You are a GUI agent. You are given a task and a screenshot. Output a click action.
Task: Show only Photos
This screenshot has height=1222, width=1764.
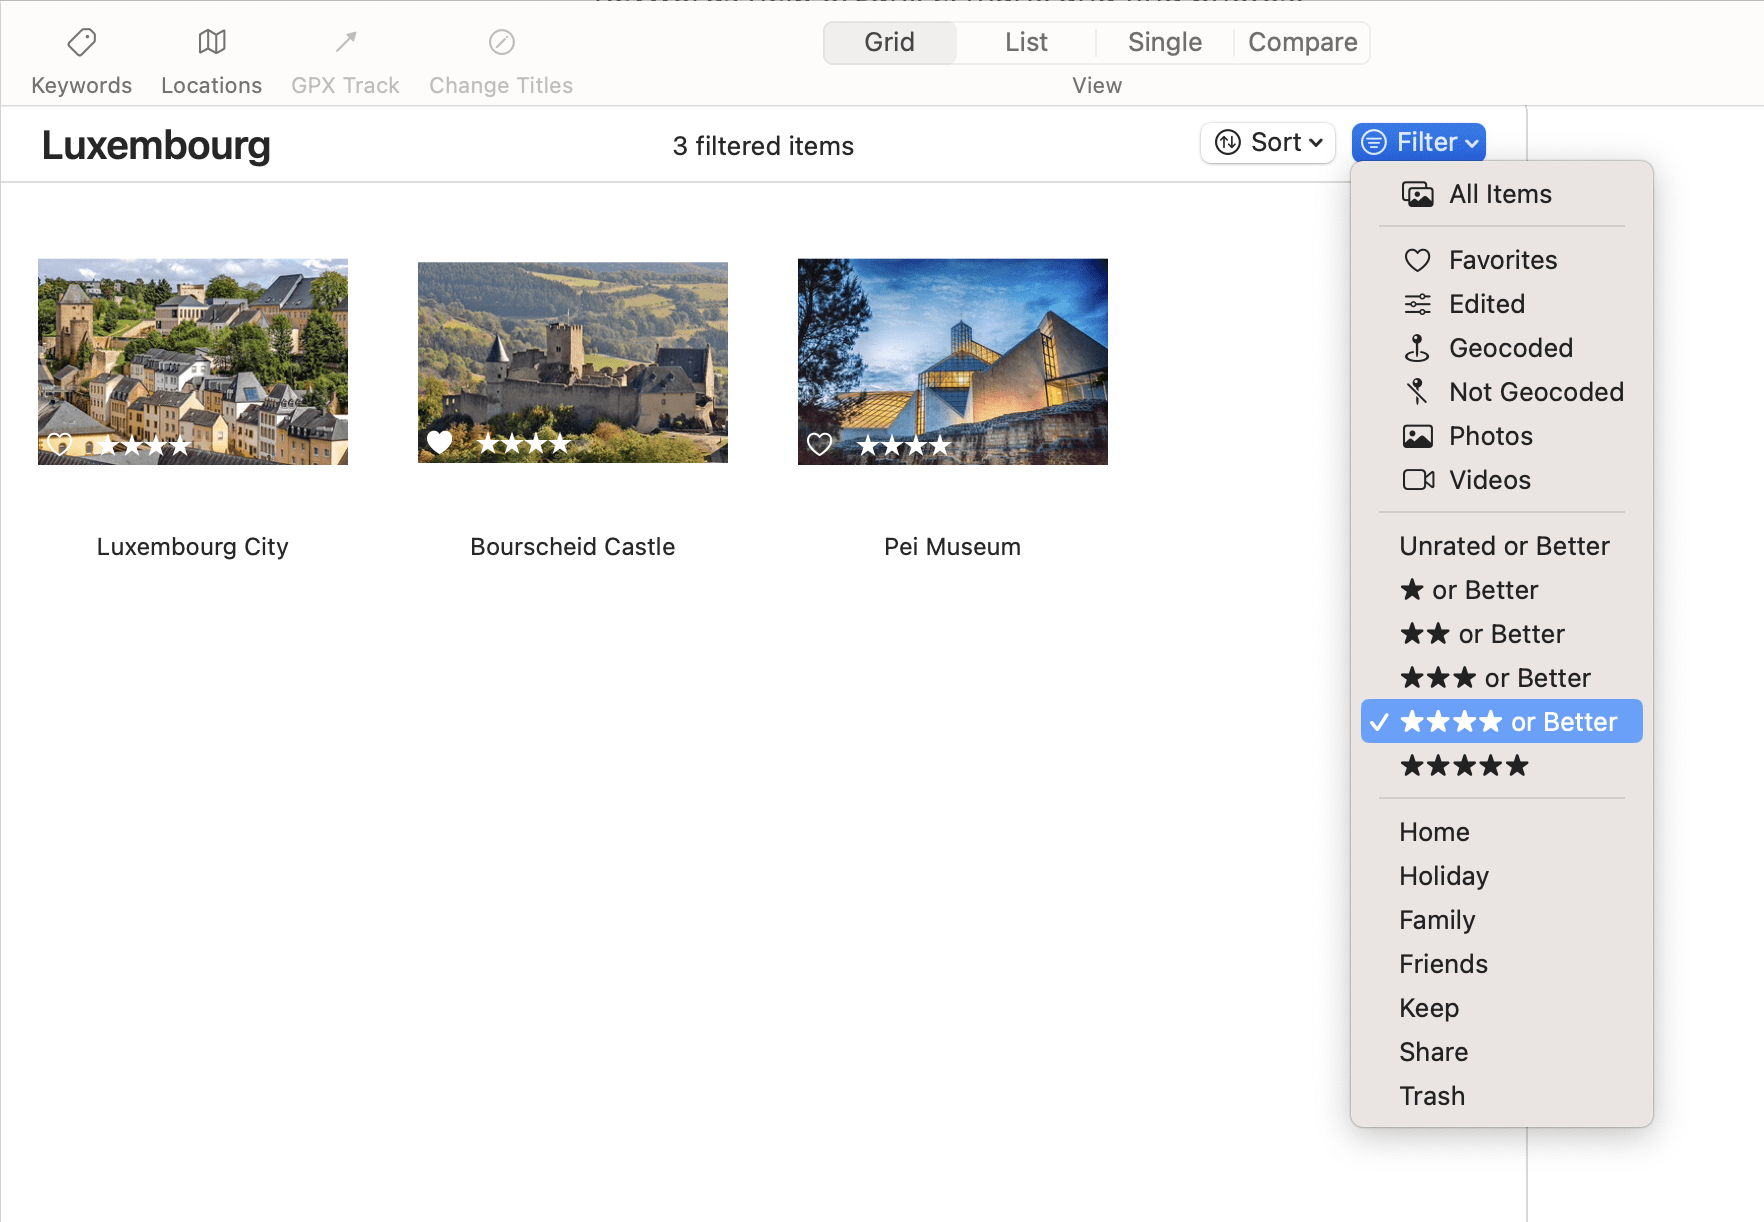1501,436
